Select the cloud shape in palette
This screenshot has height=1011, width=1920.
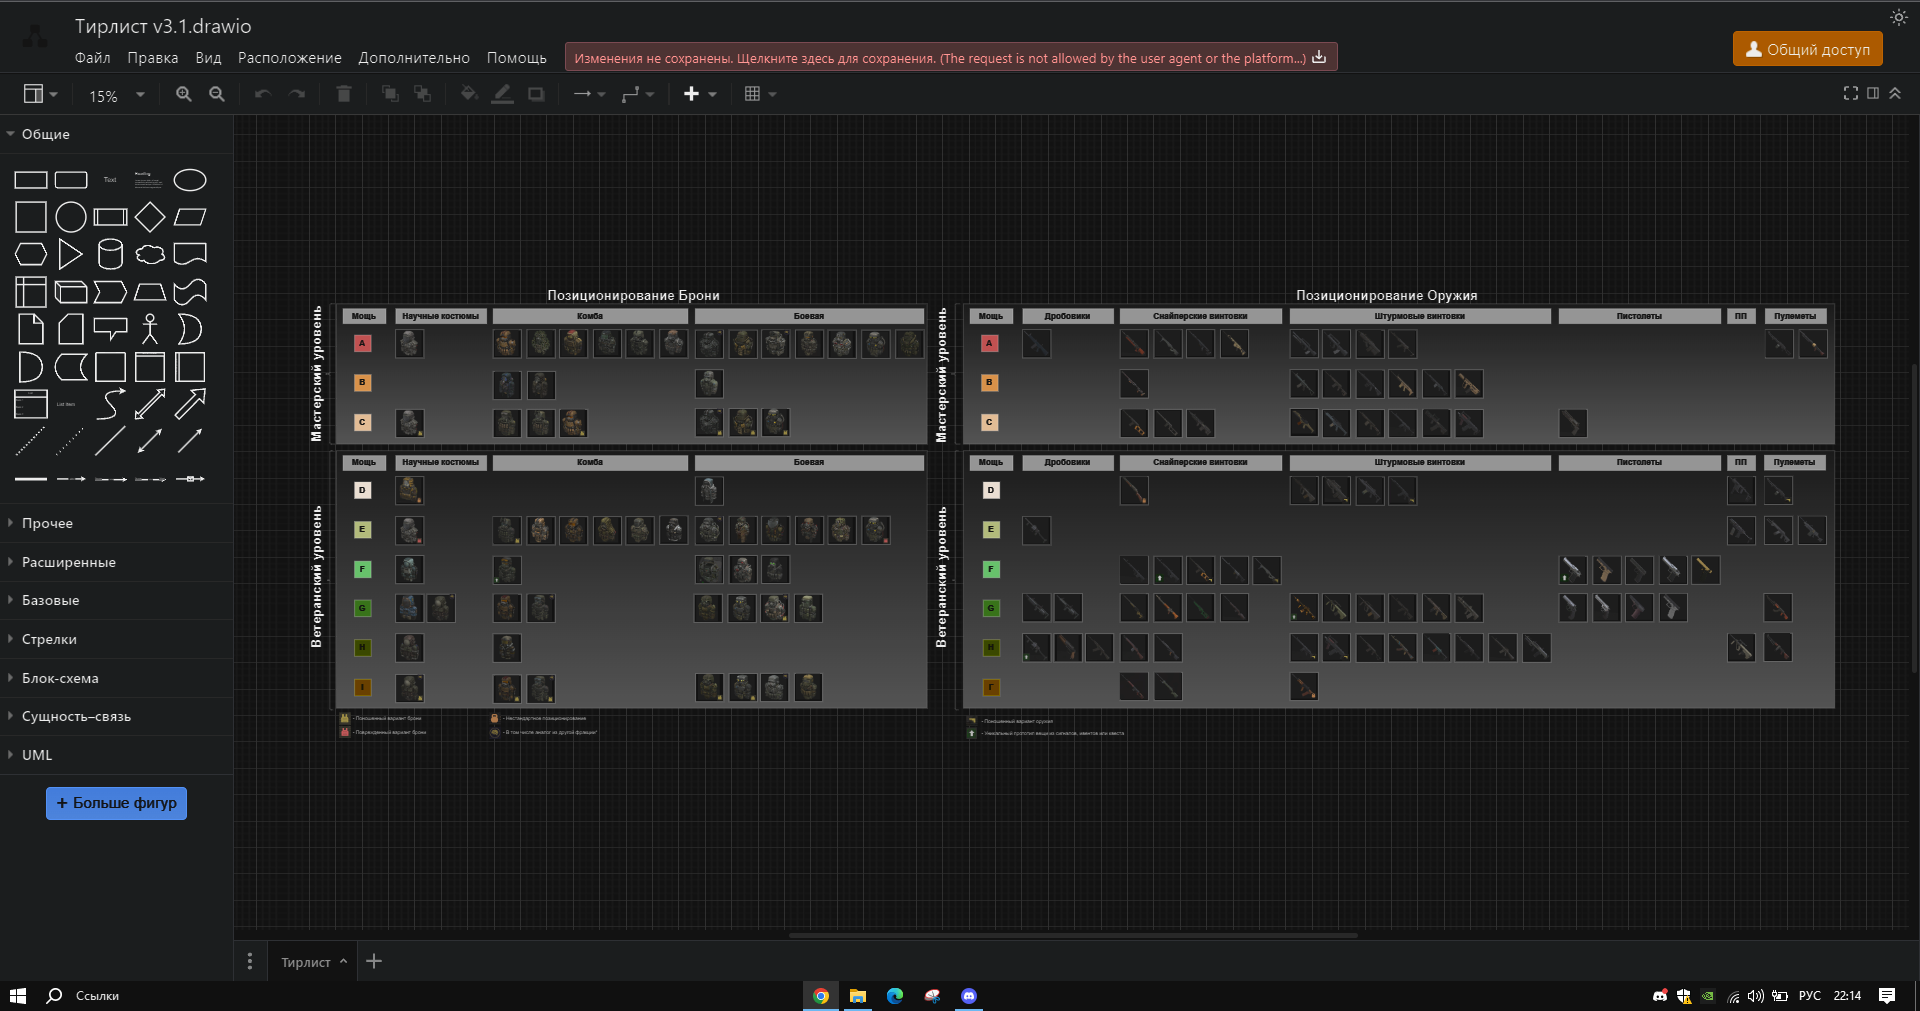[150, 254]
